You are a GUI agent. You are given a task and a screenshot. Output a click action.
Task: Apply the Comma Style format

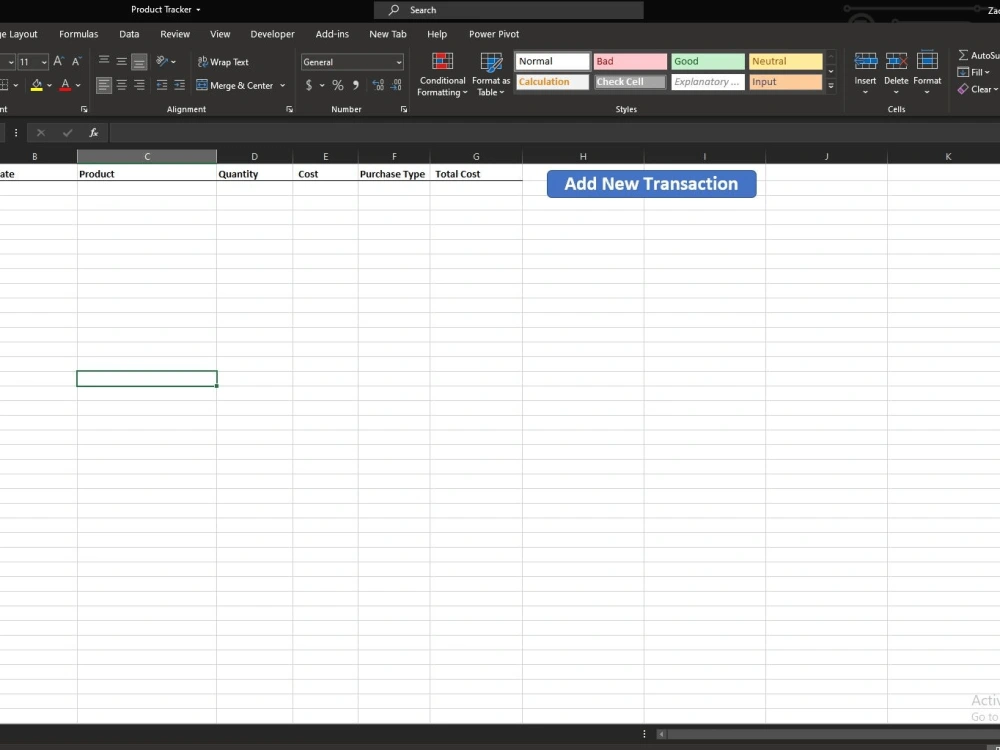point(354,85)
